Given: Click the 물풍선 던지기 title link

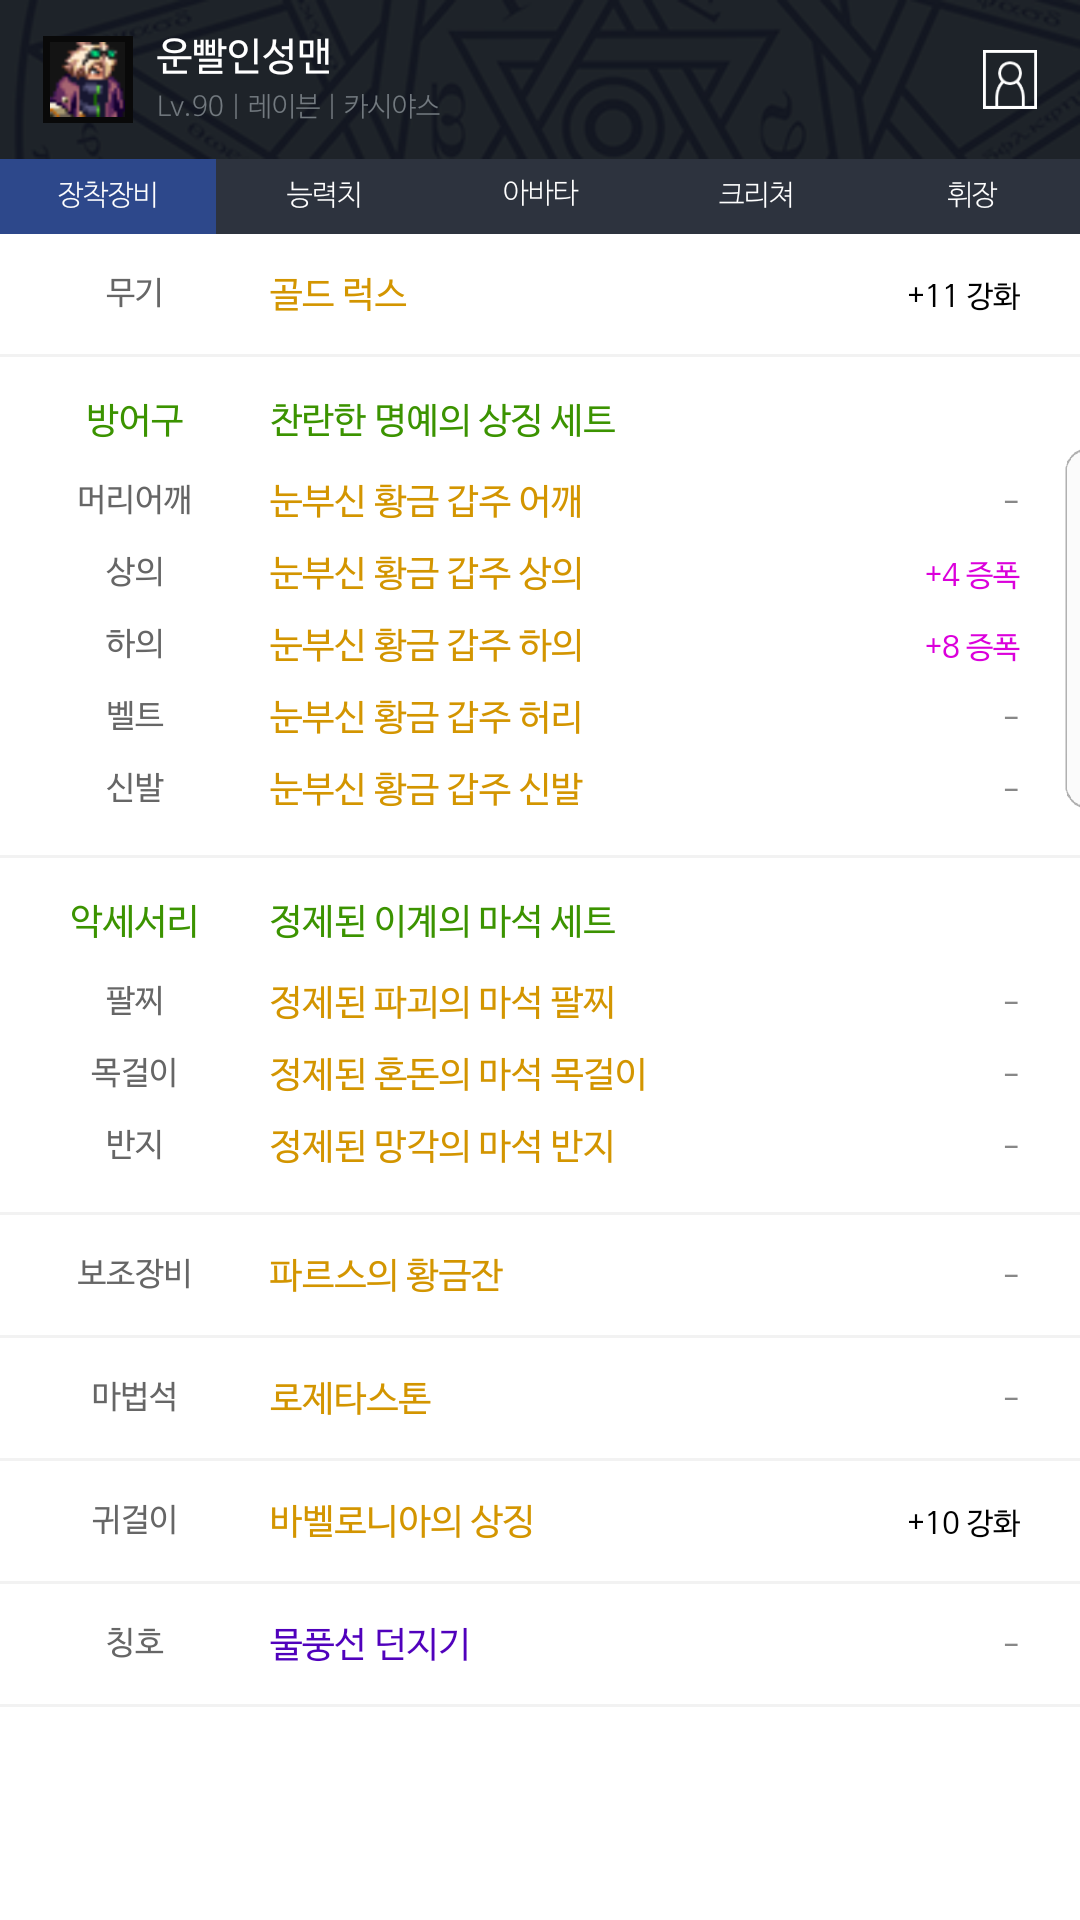Looking at the screenshot, I should tap(369, 1644).
